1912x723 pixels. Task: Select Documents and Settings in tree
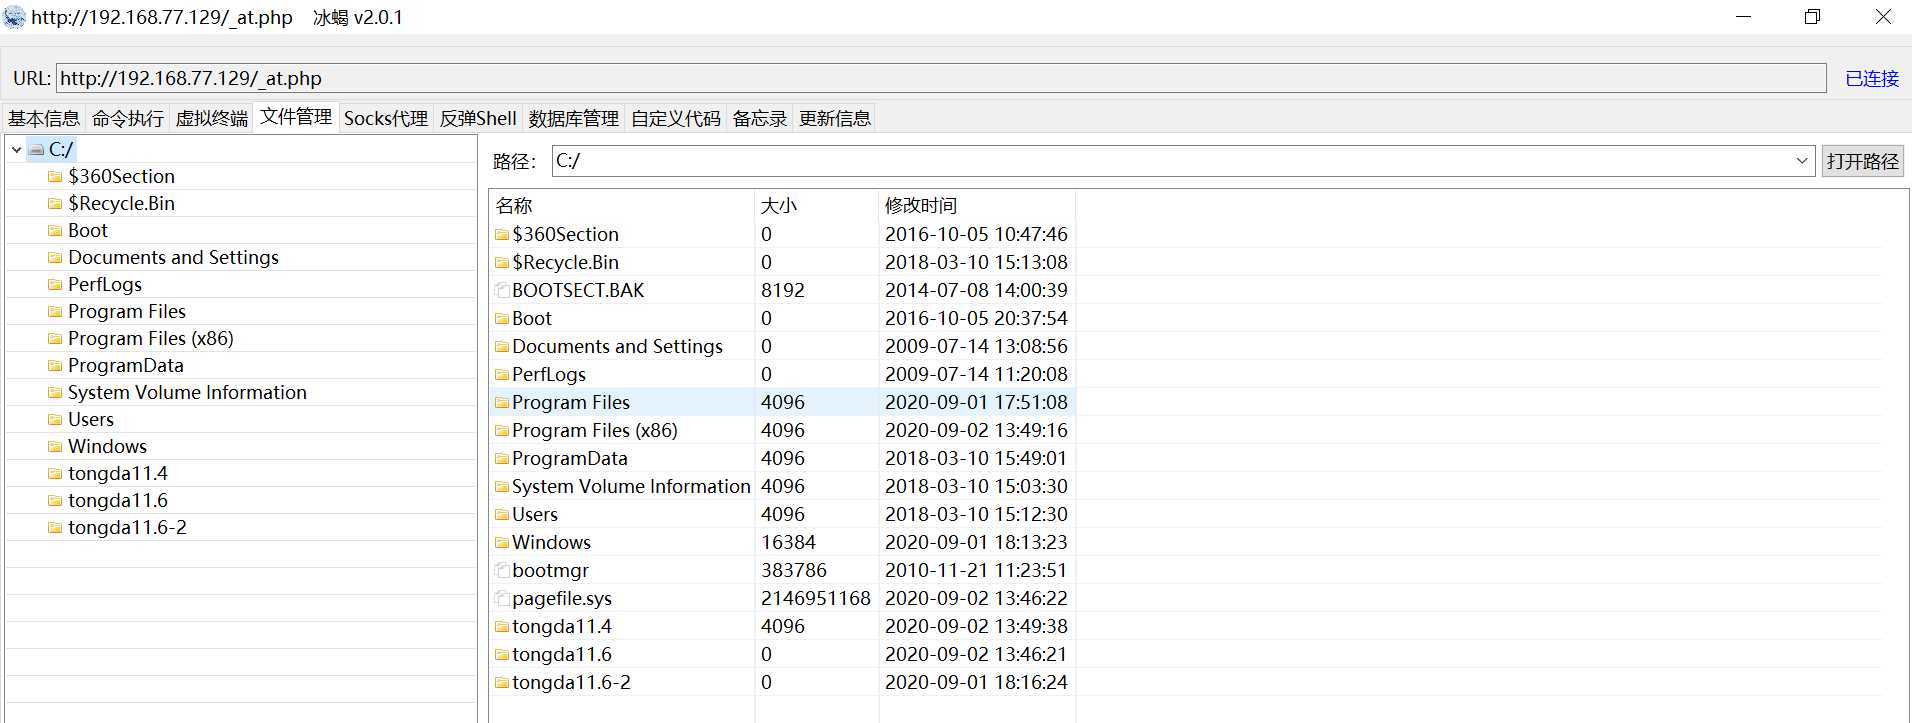173,257
